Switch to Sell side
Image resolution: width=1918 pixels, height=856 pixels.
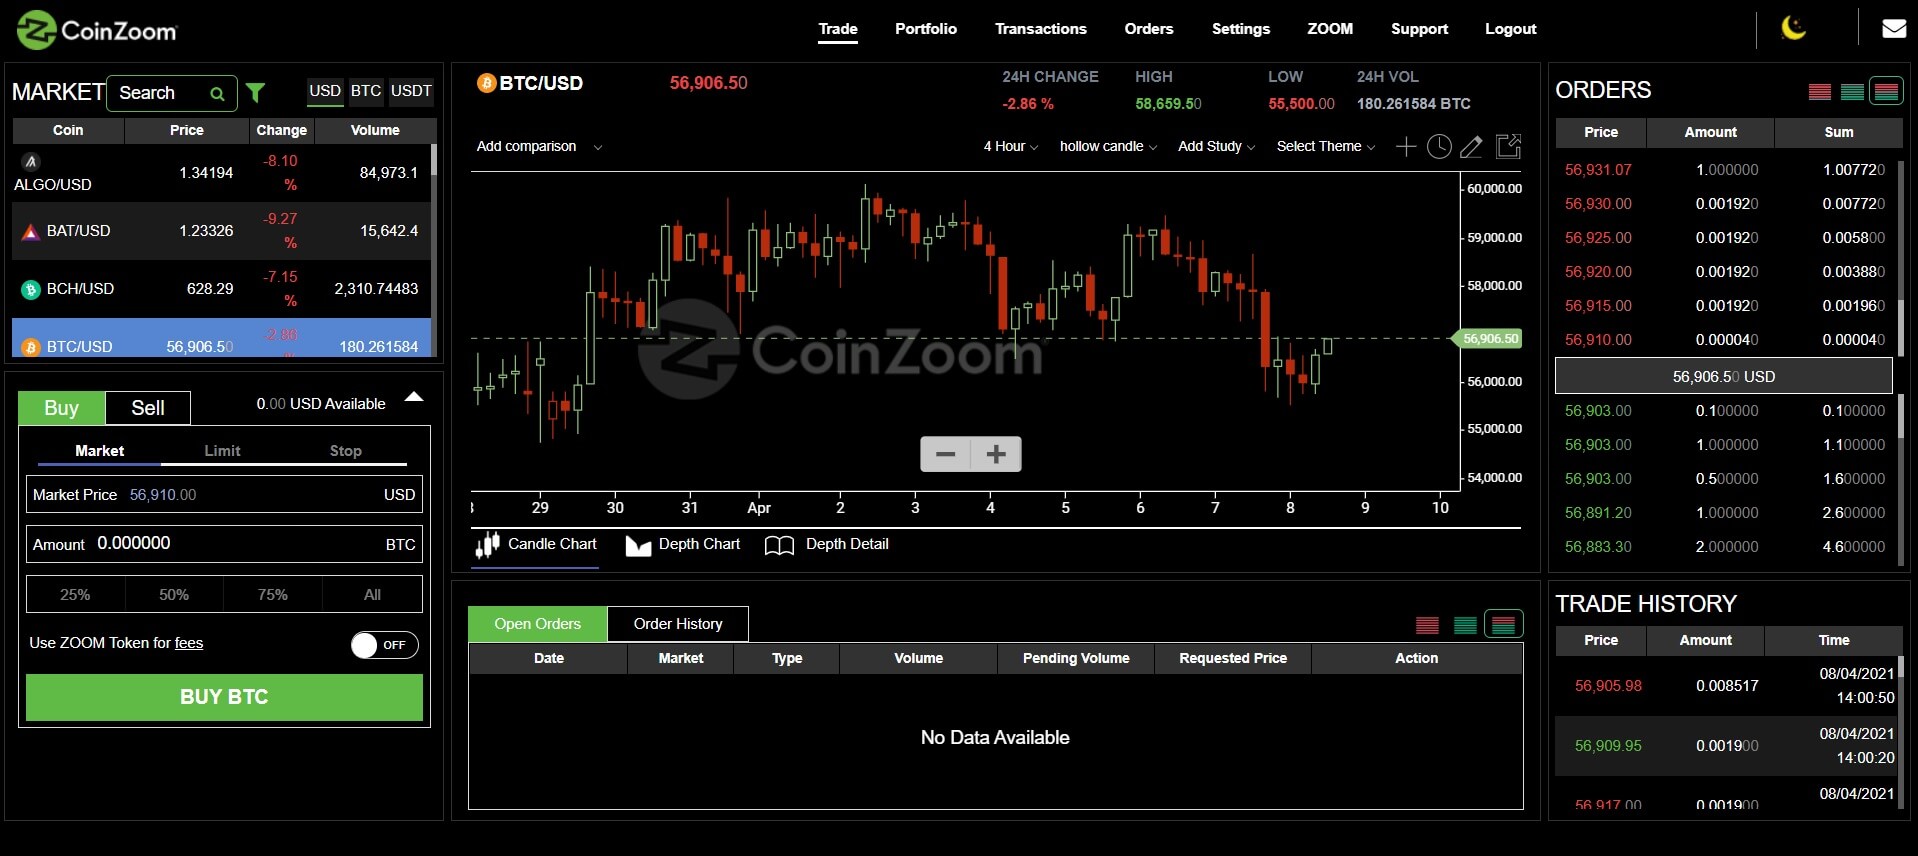(148, 408)
